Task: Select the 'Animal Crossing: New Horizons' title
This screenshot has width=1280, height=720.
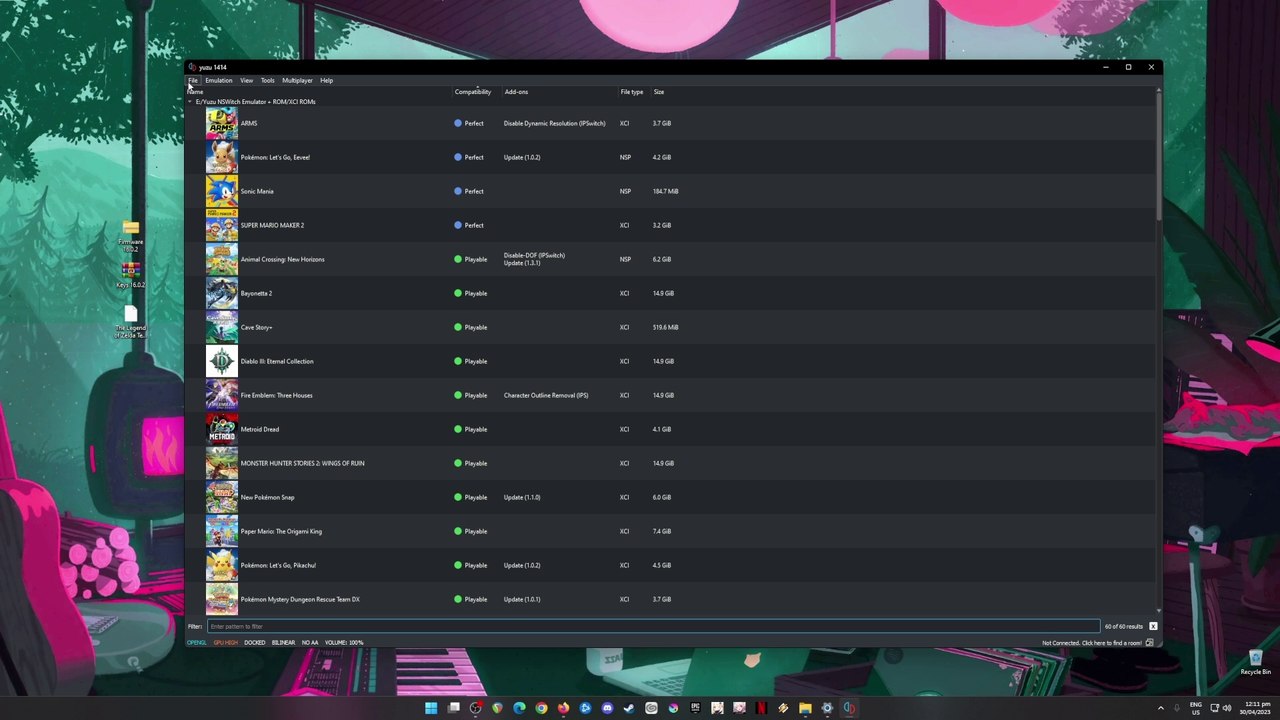Action: pyautogui.click(x=283, y=259)
